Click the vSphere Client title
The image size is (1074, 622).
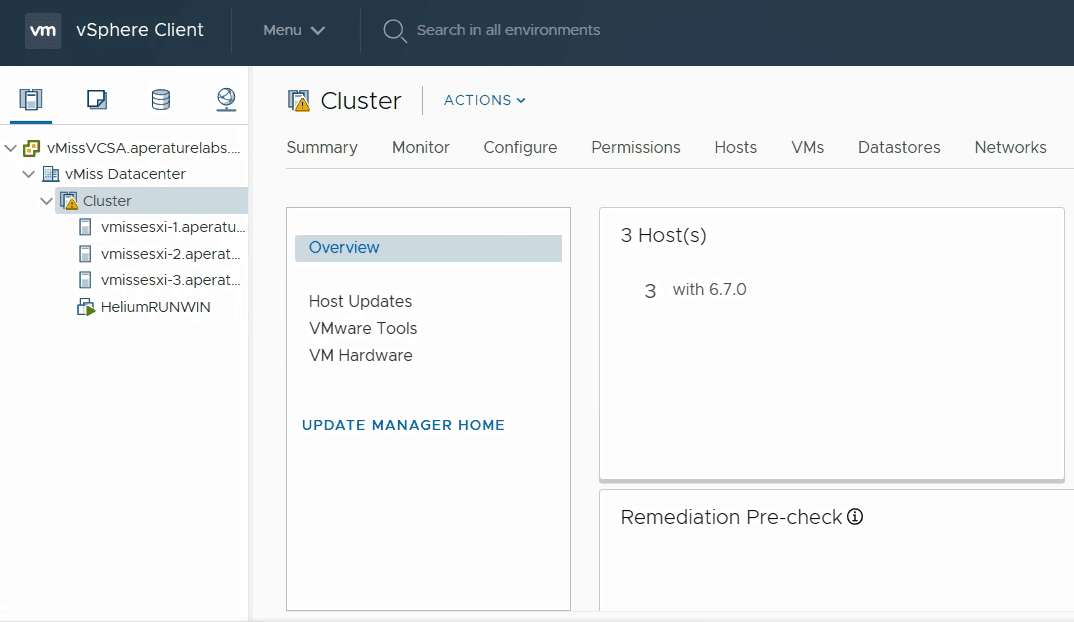point(140,30)
